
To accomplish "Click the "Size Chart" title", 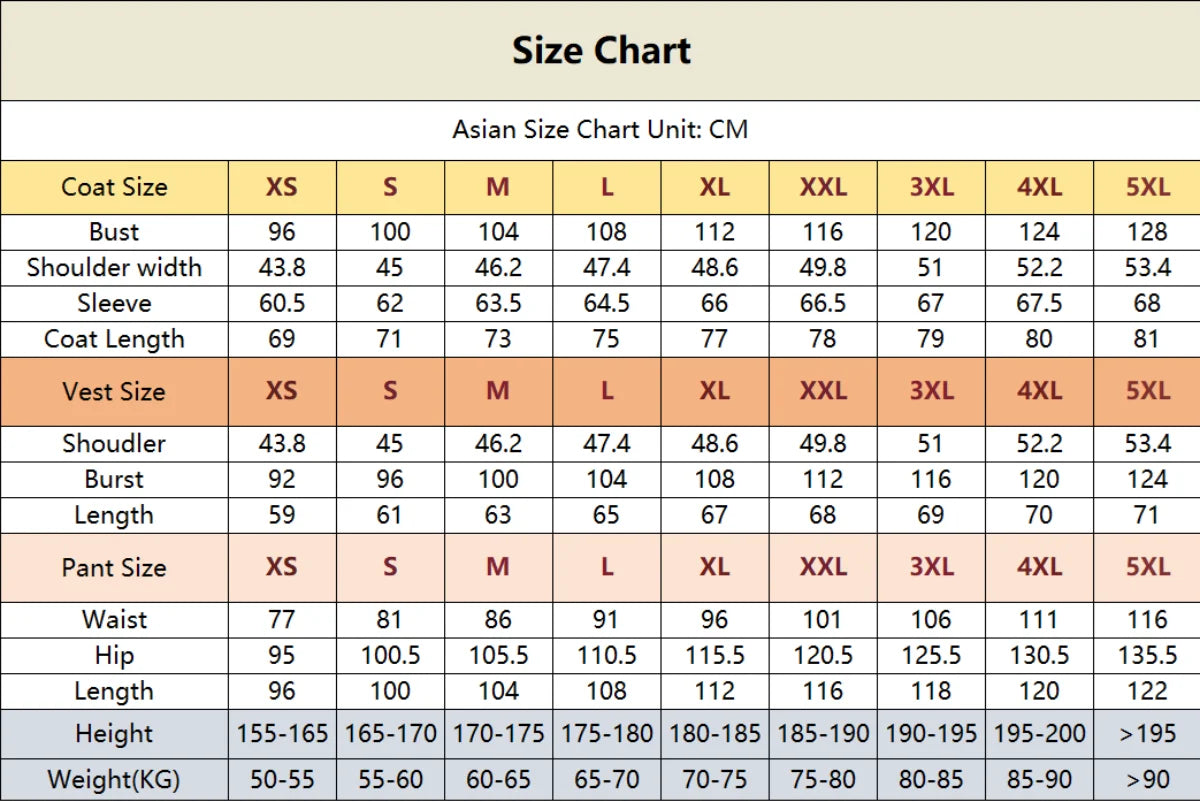I will tap(601, 50).
